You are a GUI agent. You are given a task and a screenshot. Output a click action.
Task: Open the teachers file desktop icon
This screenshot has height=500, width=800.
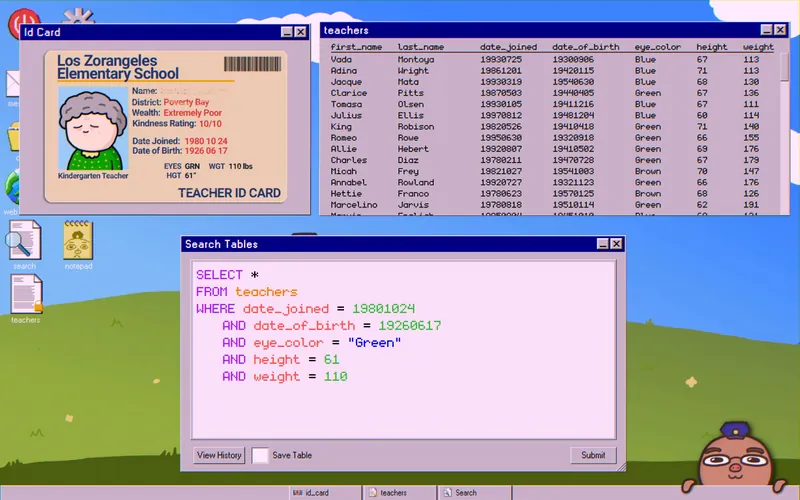[26, 298]
